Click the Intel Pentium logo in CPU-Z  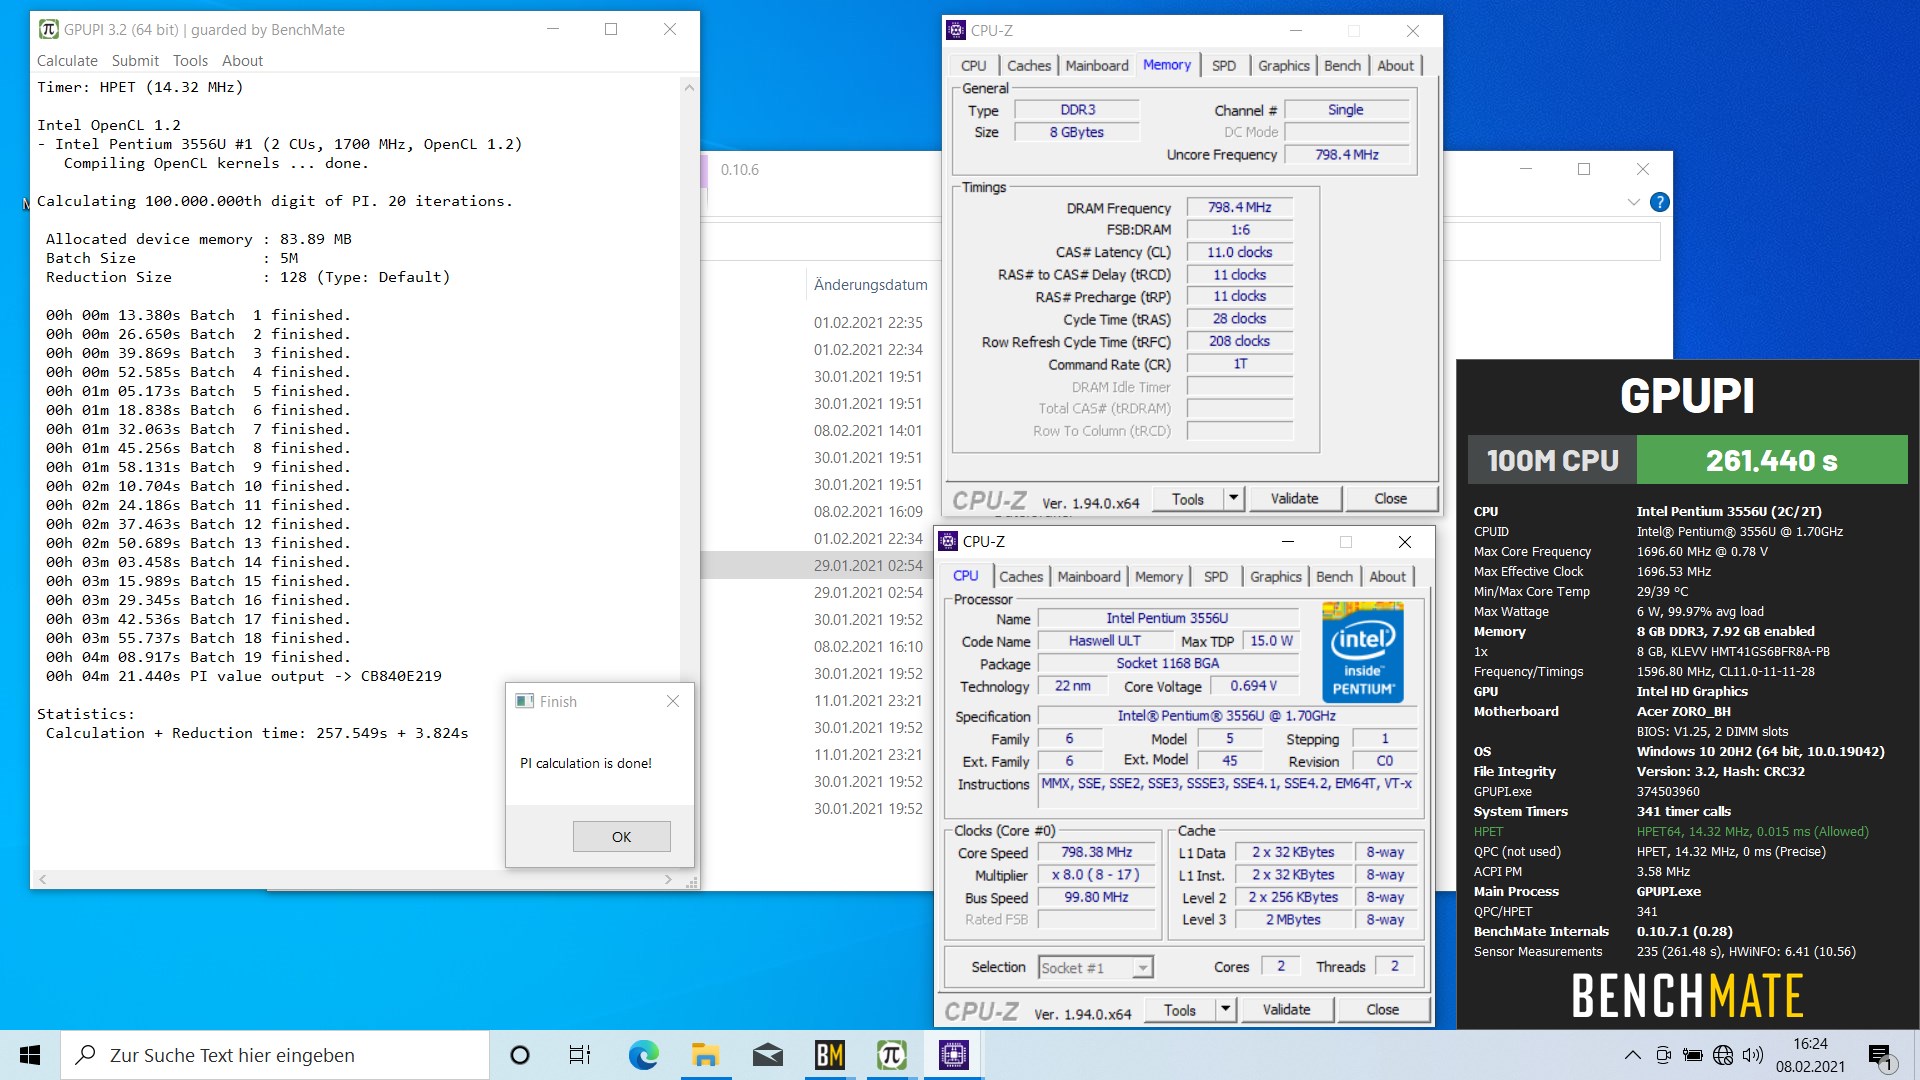coord(1362,652)
